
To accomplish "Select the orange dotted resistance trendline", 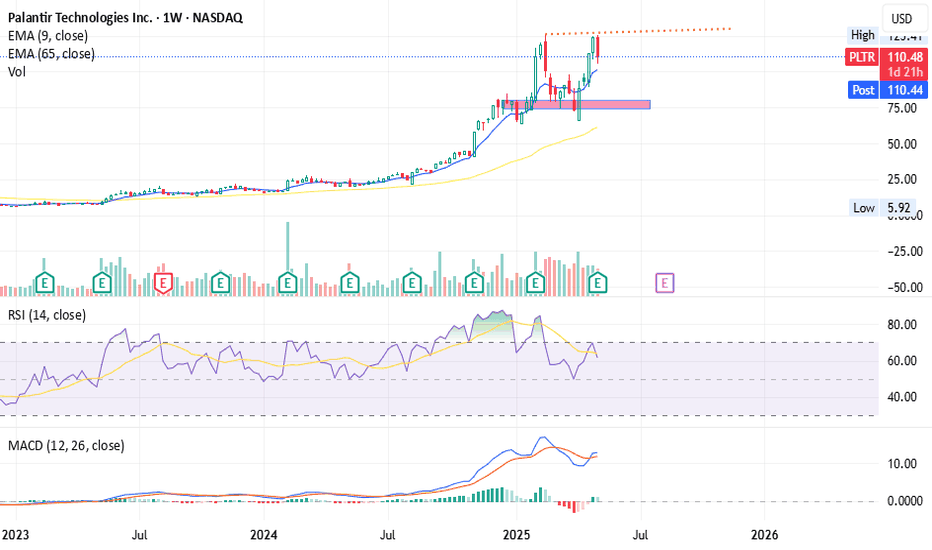I will [x=638, y=31].
